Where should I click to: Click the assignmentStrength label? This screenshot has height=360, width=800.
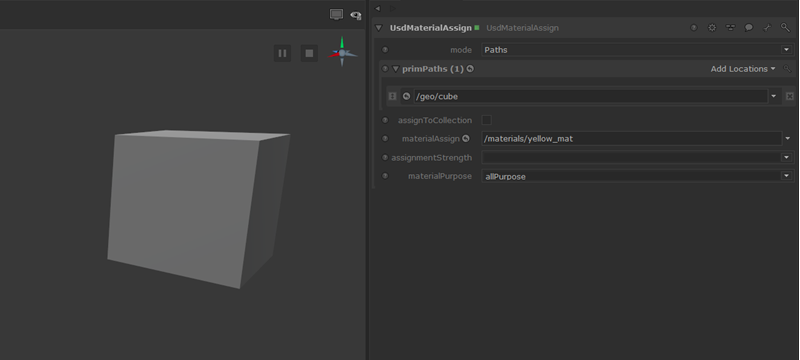(x=432, y=158)
